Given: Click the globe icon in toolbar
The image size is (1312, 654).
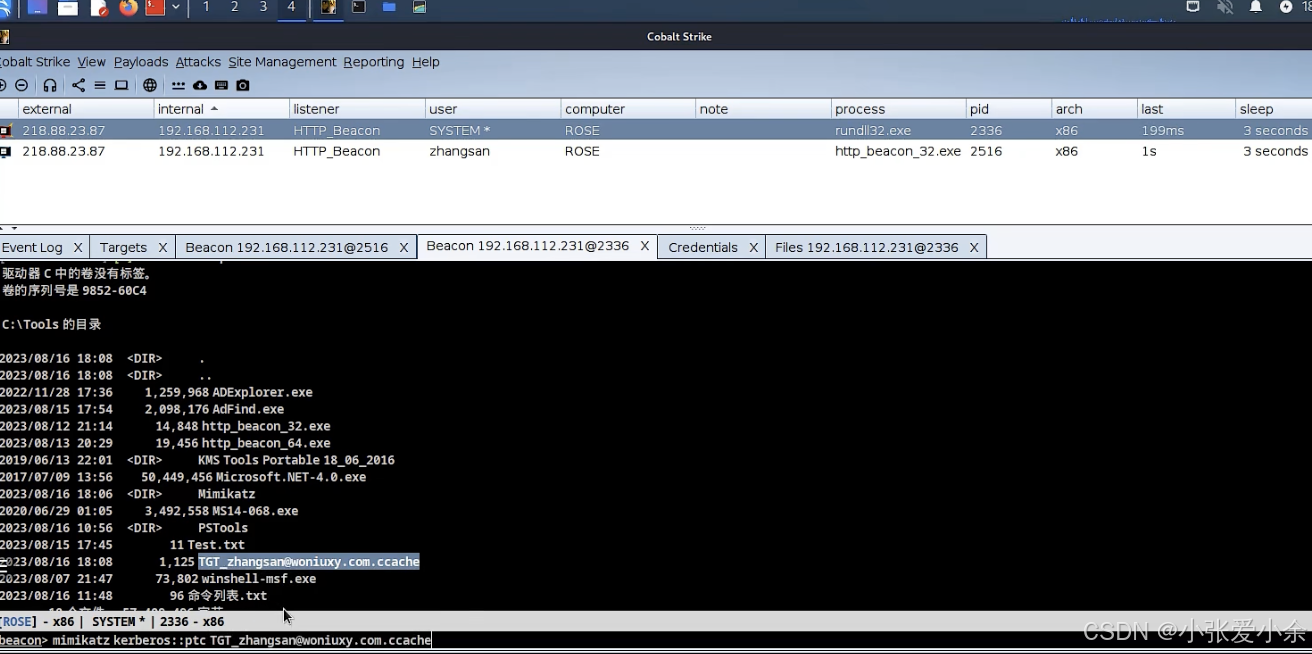Looking at the screenshot, I should tap(150, 85).
